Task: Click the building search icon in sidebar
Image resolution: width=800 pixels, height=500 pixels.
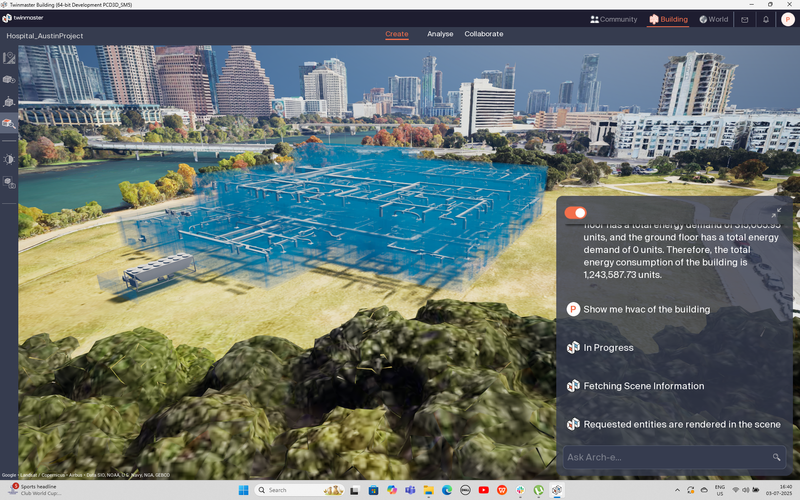Action: pyautogui.click(x=9, y=124)
